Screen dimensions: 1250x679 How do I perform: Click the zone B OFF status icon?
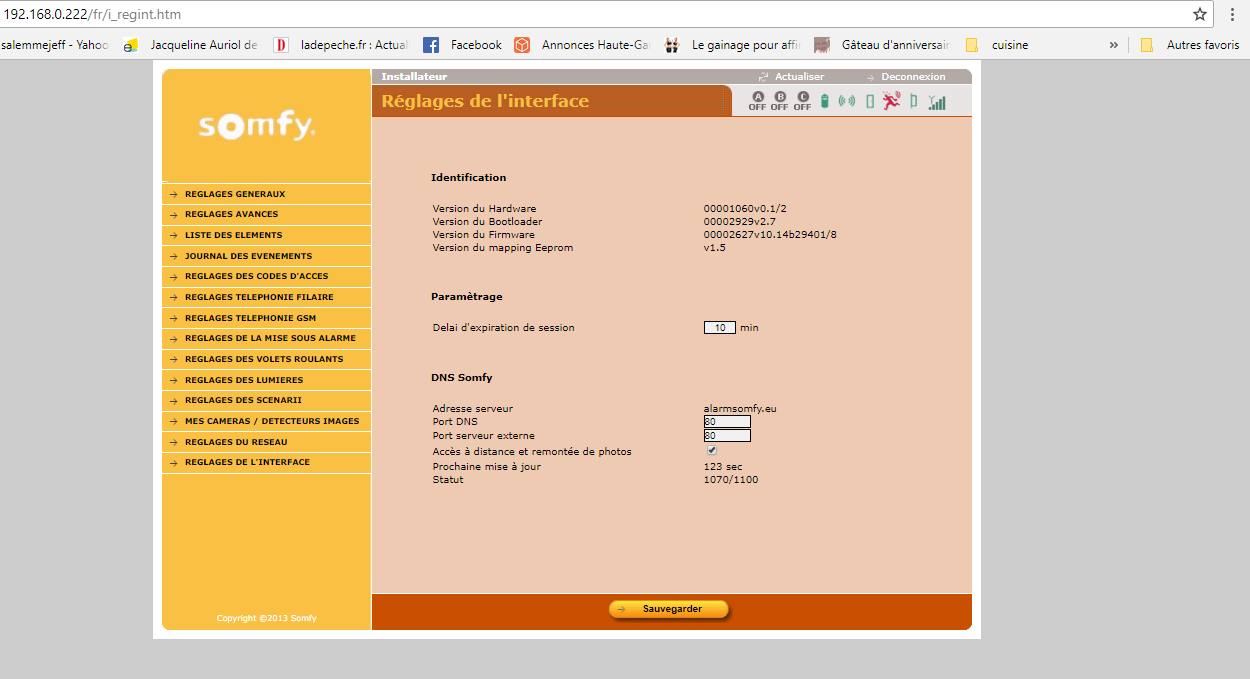tap(780, 101)
